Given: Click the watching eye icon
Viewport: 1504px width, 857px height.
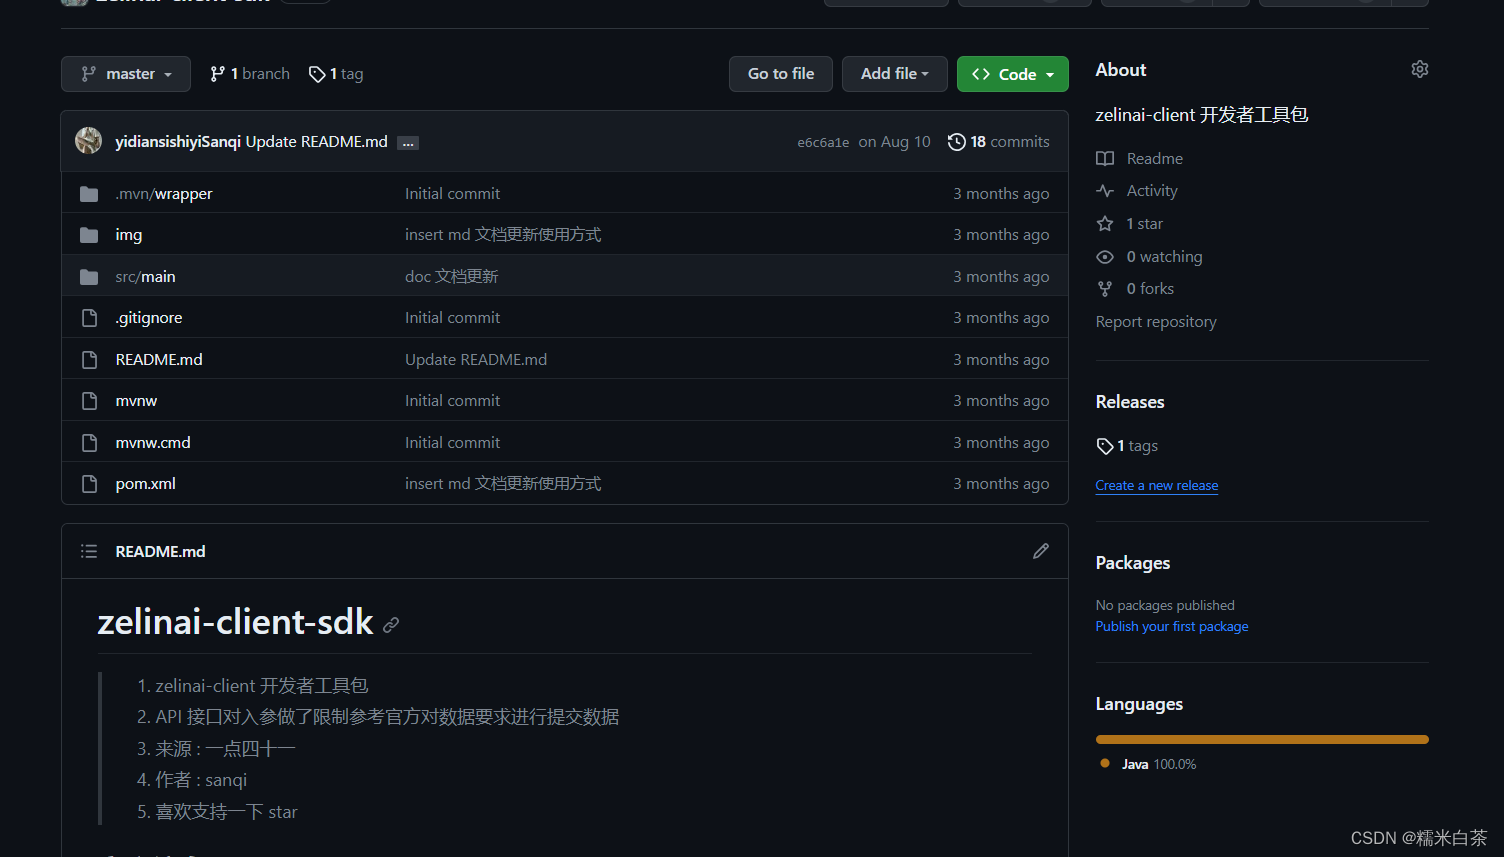Looking at the screenshot, I should pos(1105,257).
